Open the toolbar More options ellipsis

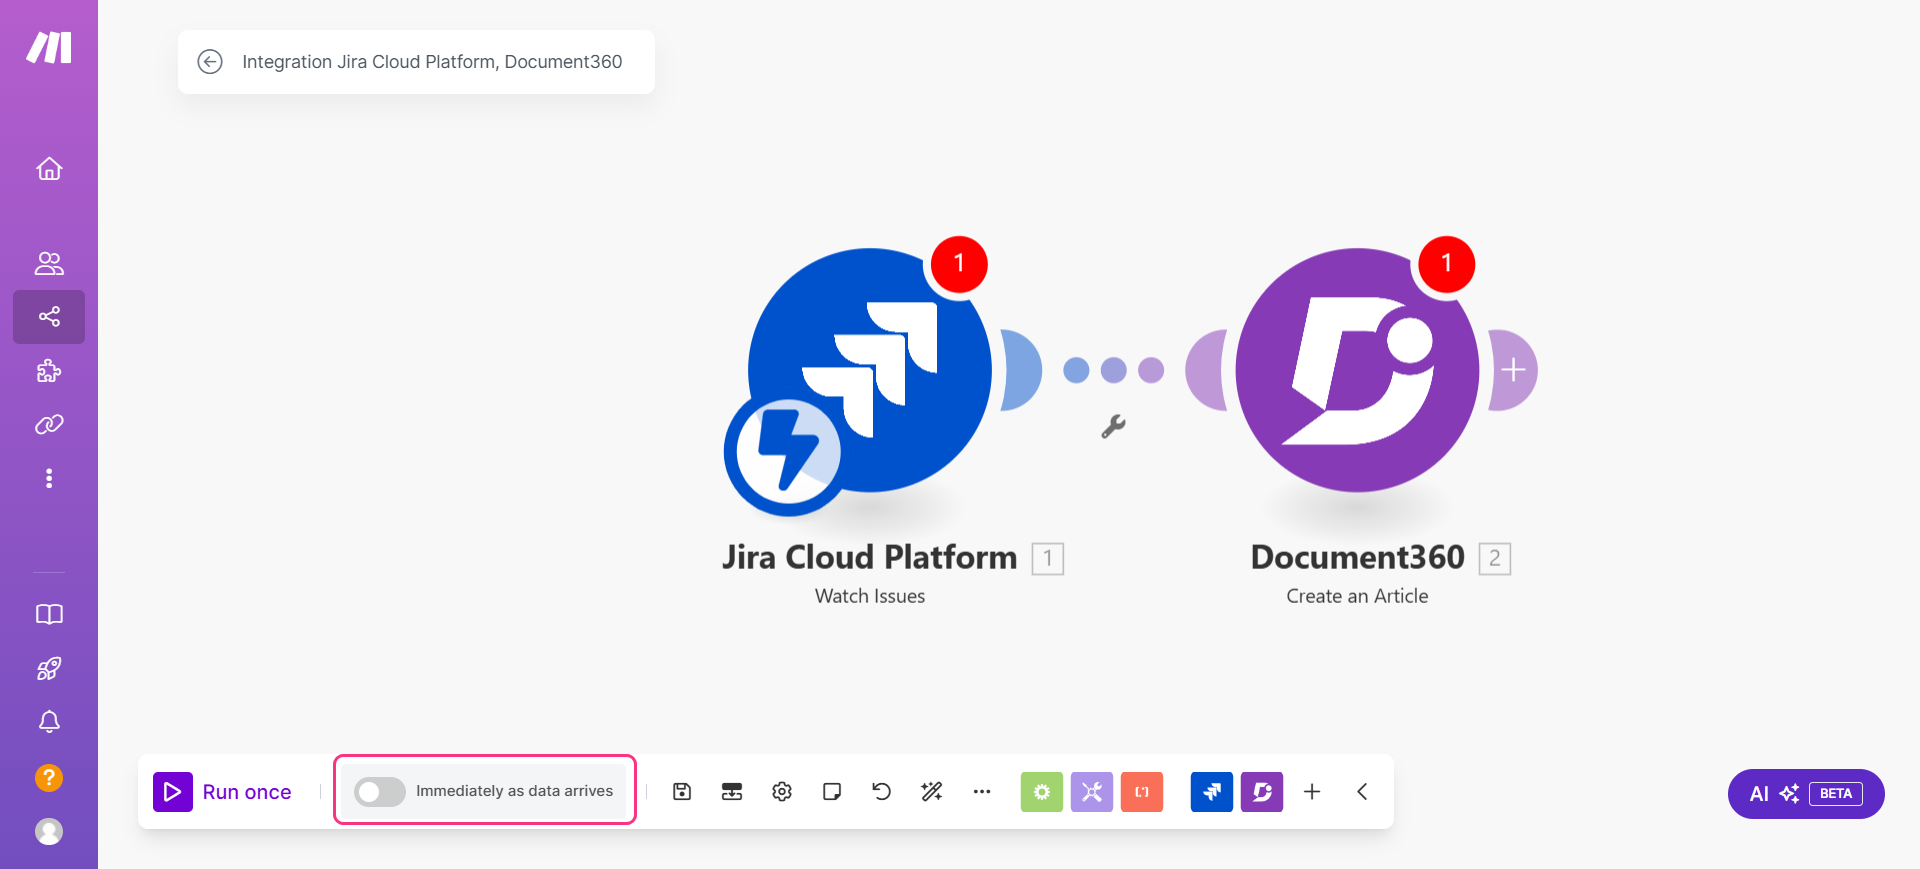click(982, 792)
